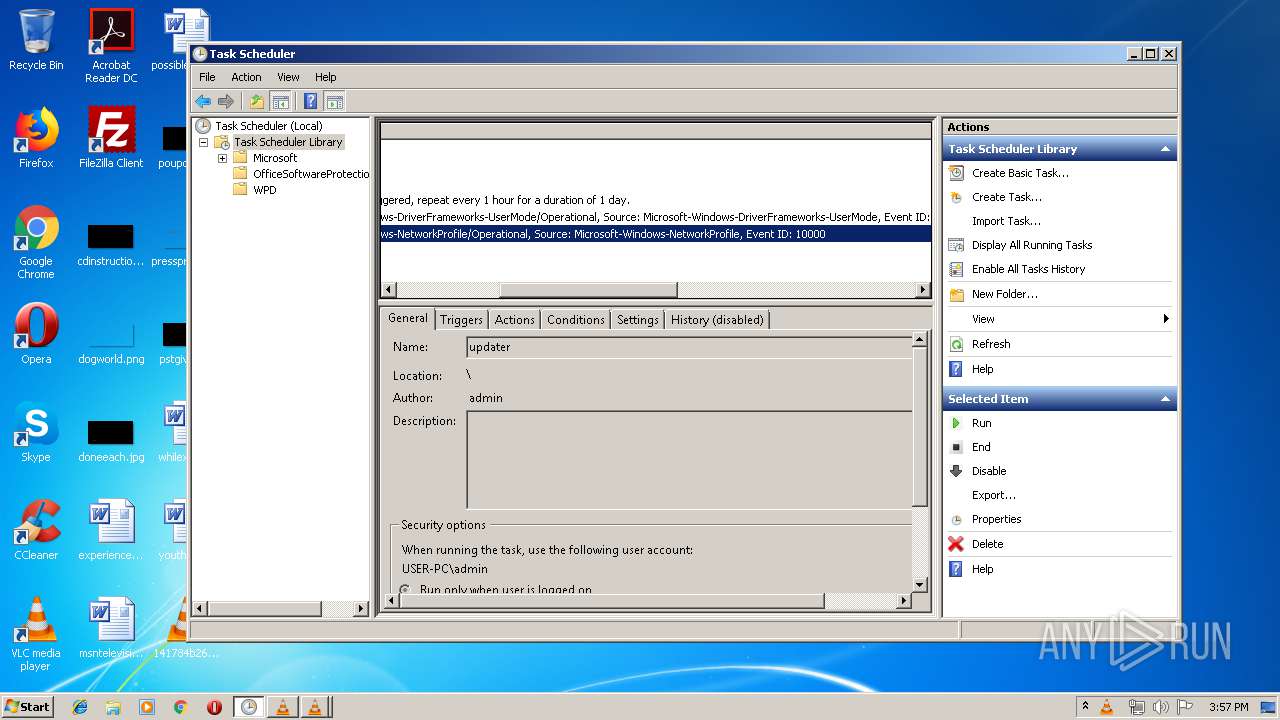This screenshot has width=1280, height=720.
Task: Expand the Microsoft folder in the tree
Action: pyautogui.click(x=222, y=158)
